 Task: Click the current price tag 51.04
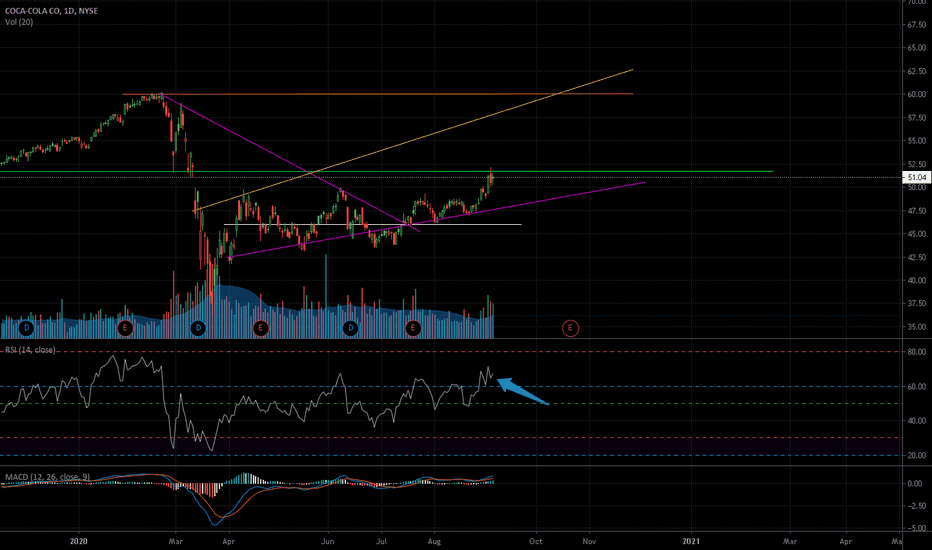click(916, 177)
